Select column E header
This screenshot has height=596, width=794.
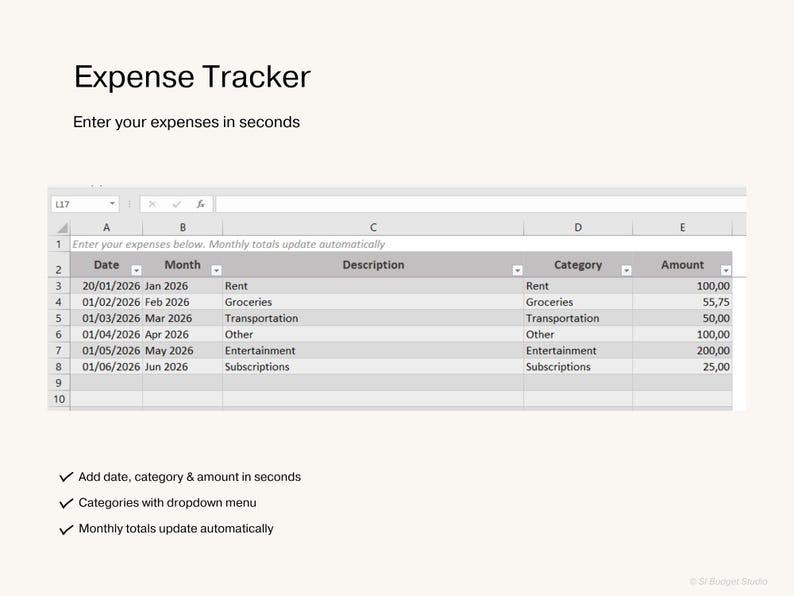tap(682, 227)
